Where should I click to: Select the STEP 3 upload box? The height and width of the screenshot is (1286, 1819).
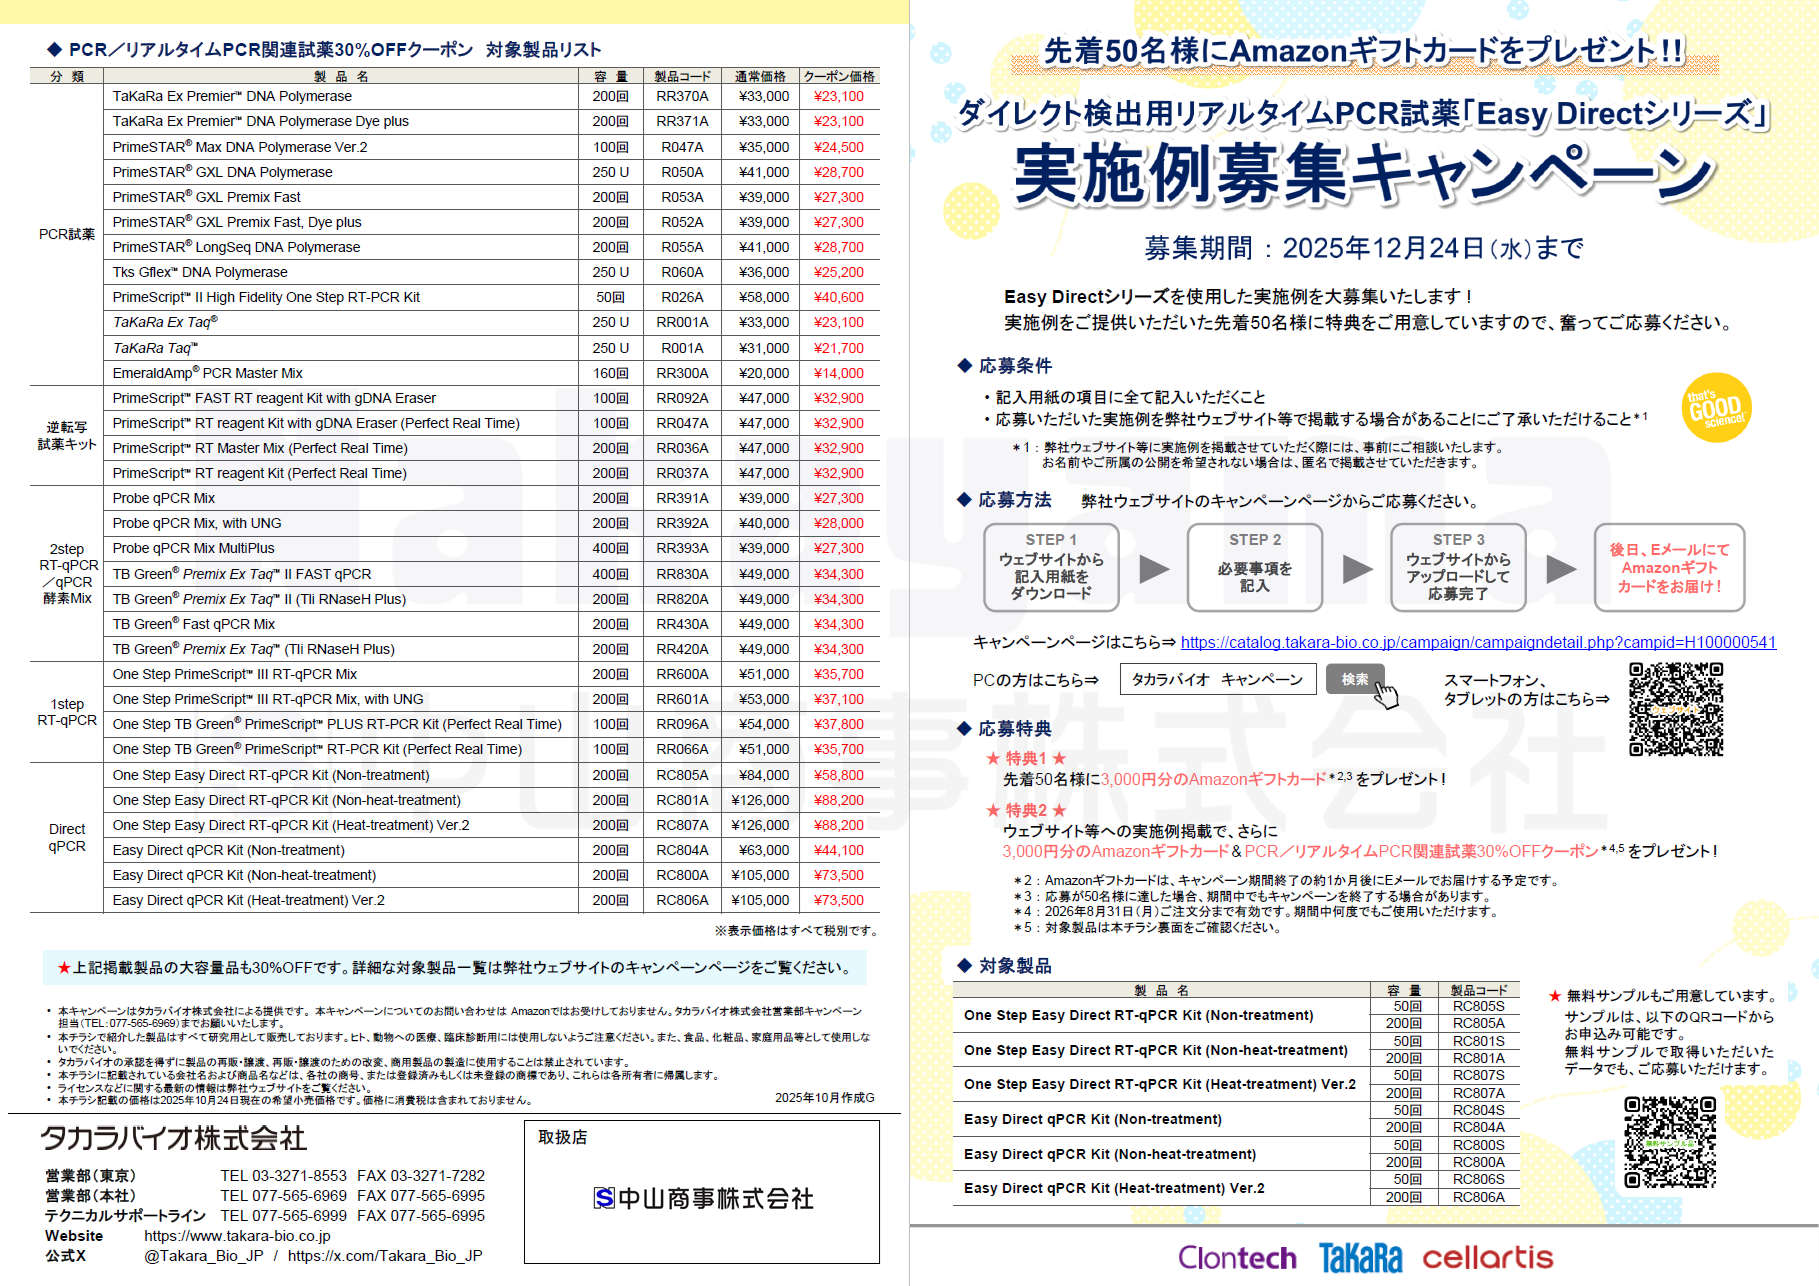(x=1457, y=567)
